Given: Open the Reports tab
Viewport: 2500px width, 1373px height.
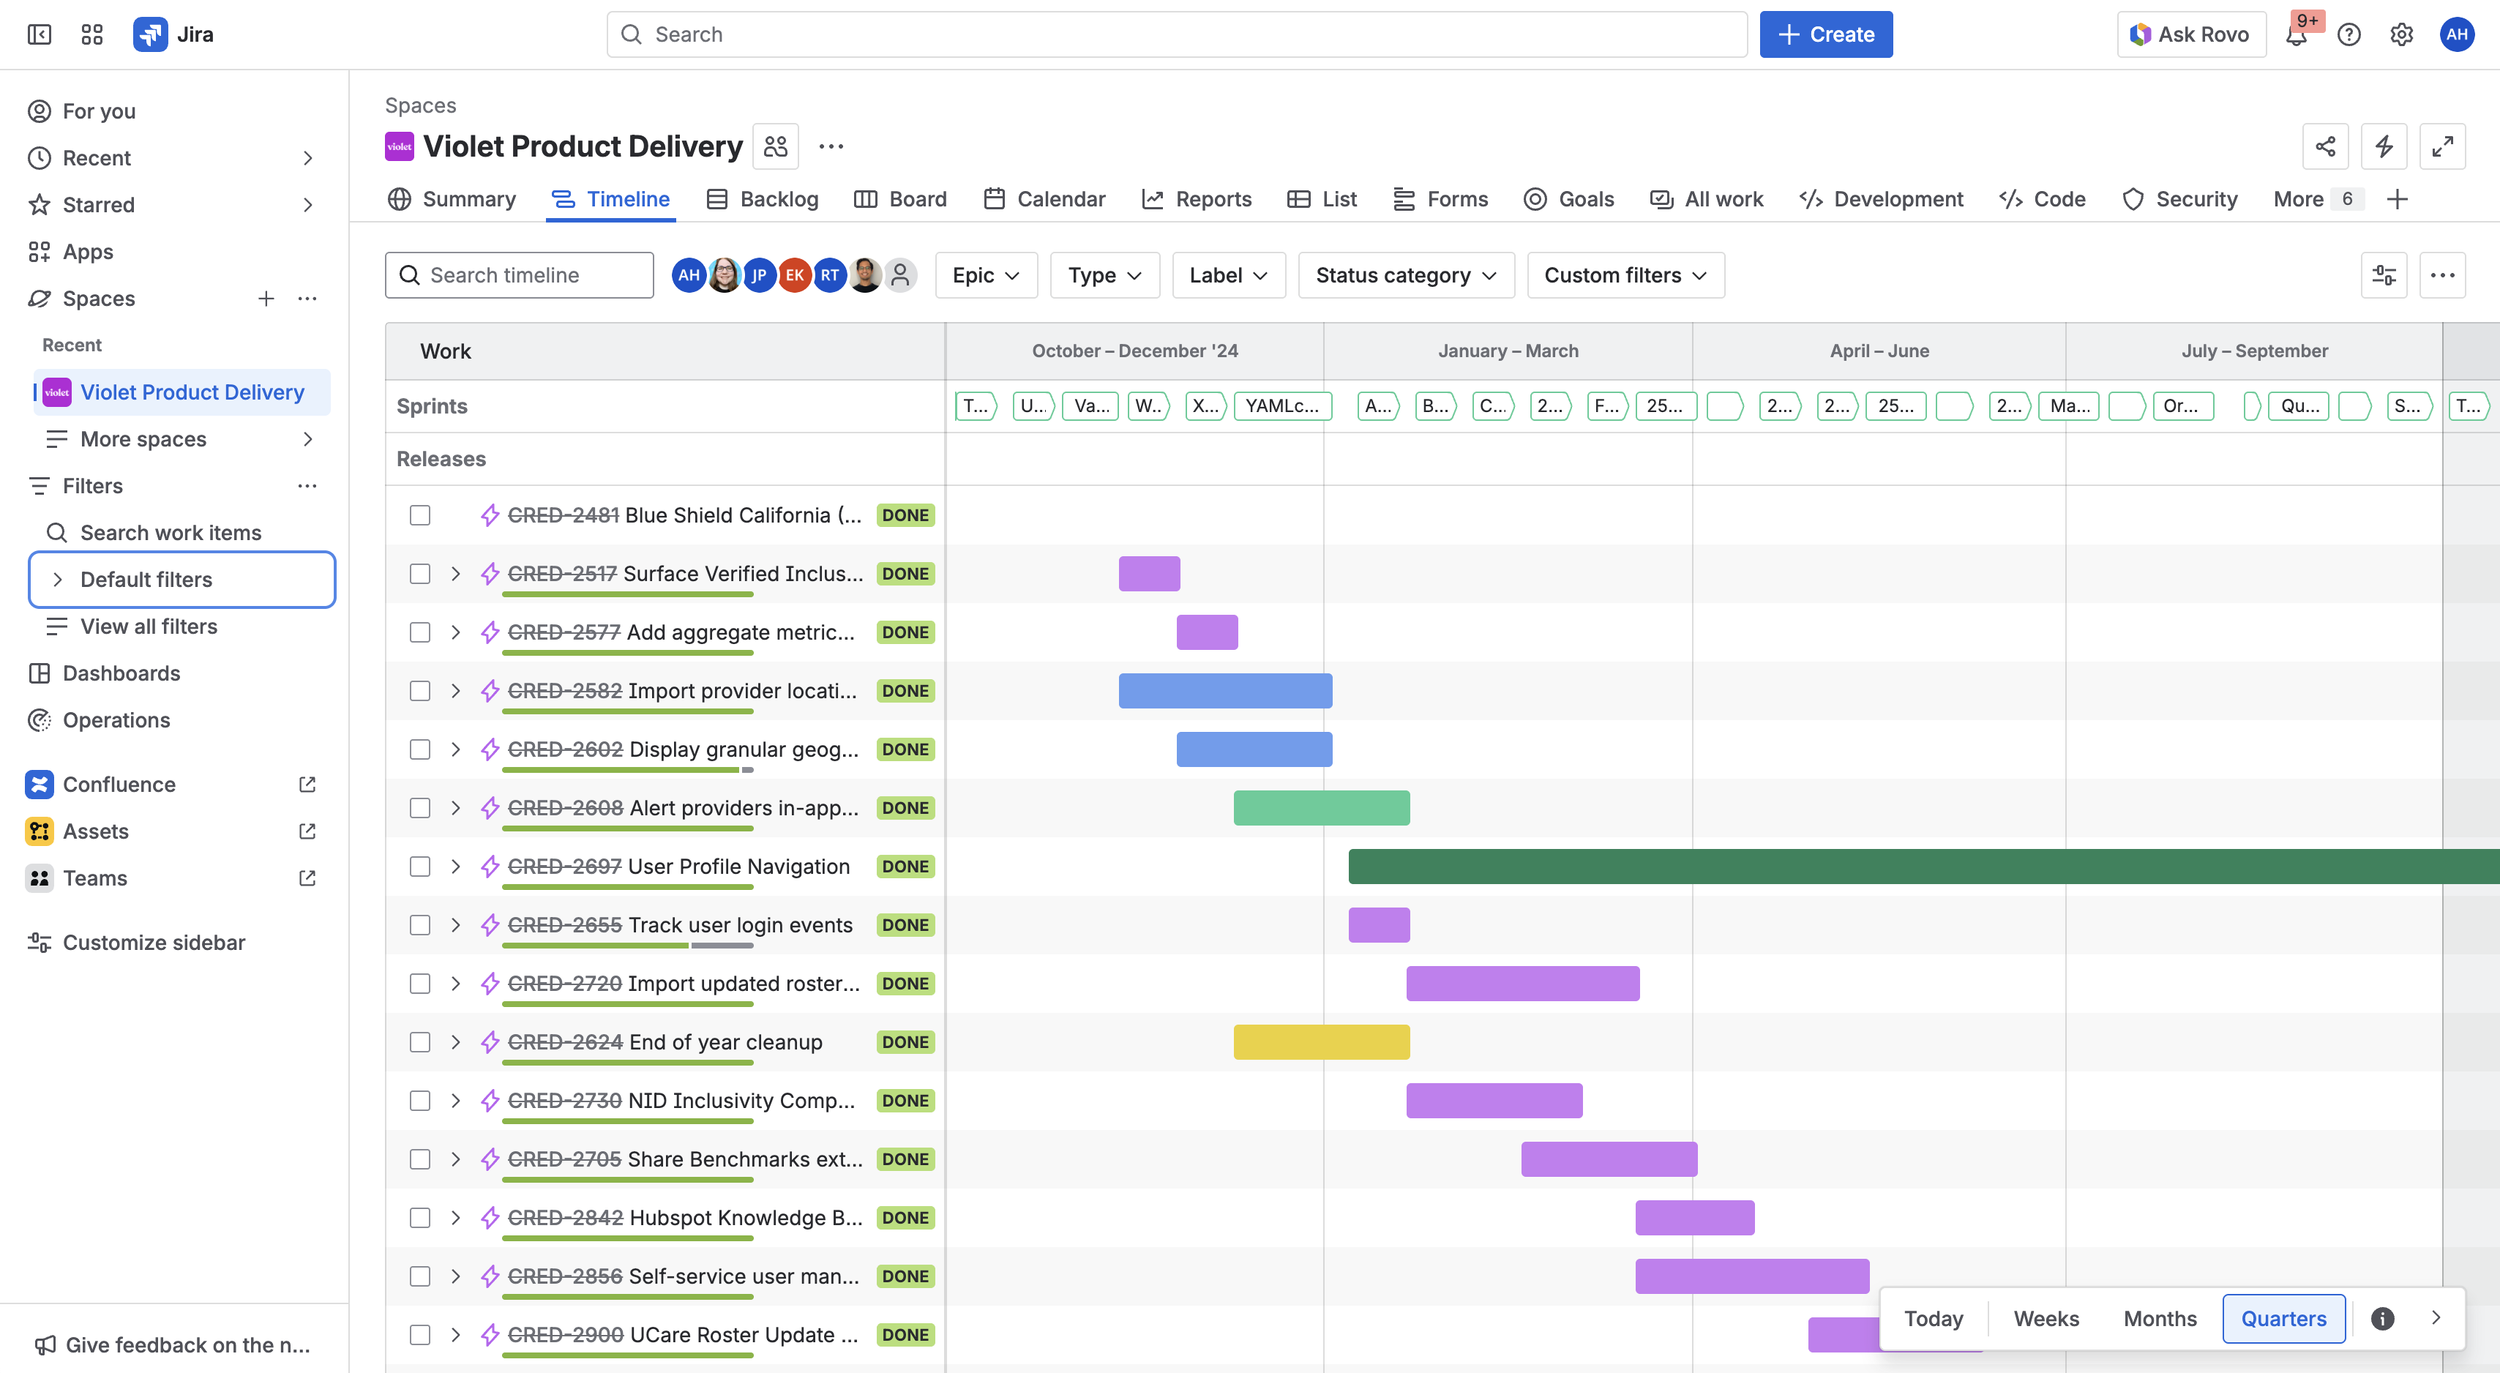Looking at the screenshot, I should pos(1196,199).
